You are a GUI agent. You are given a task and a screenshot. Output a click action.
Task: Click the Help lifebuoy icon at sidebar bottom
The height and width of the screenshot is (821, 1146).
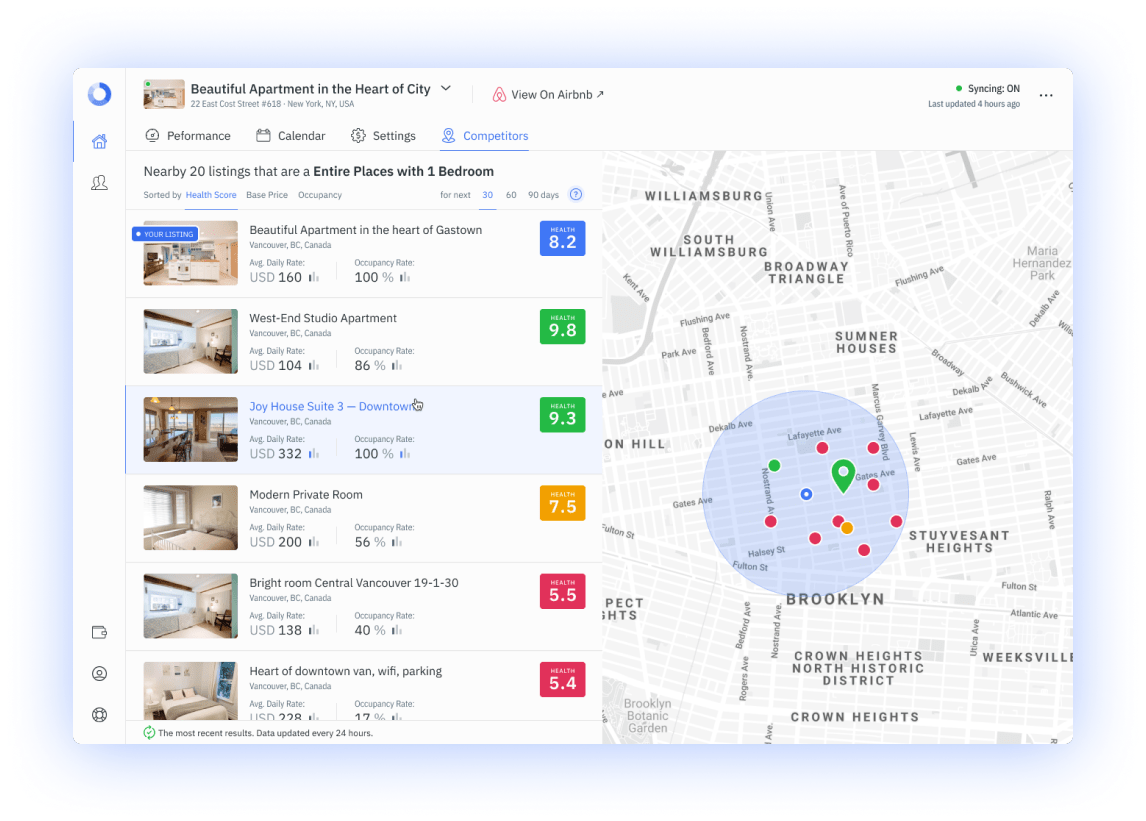click(x=99, y=714)
